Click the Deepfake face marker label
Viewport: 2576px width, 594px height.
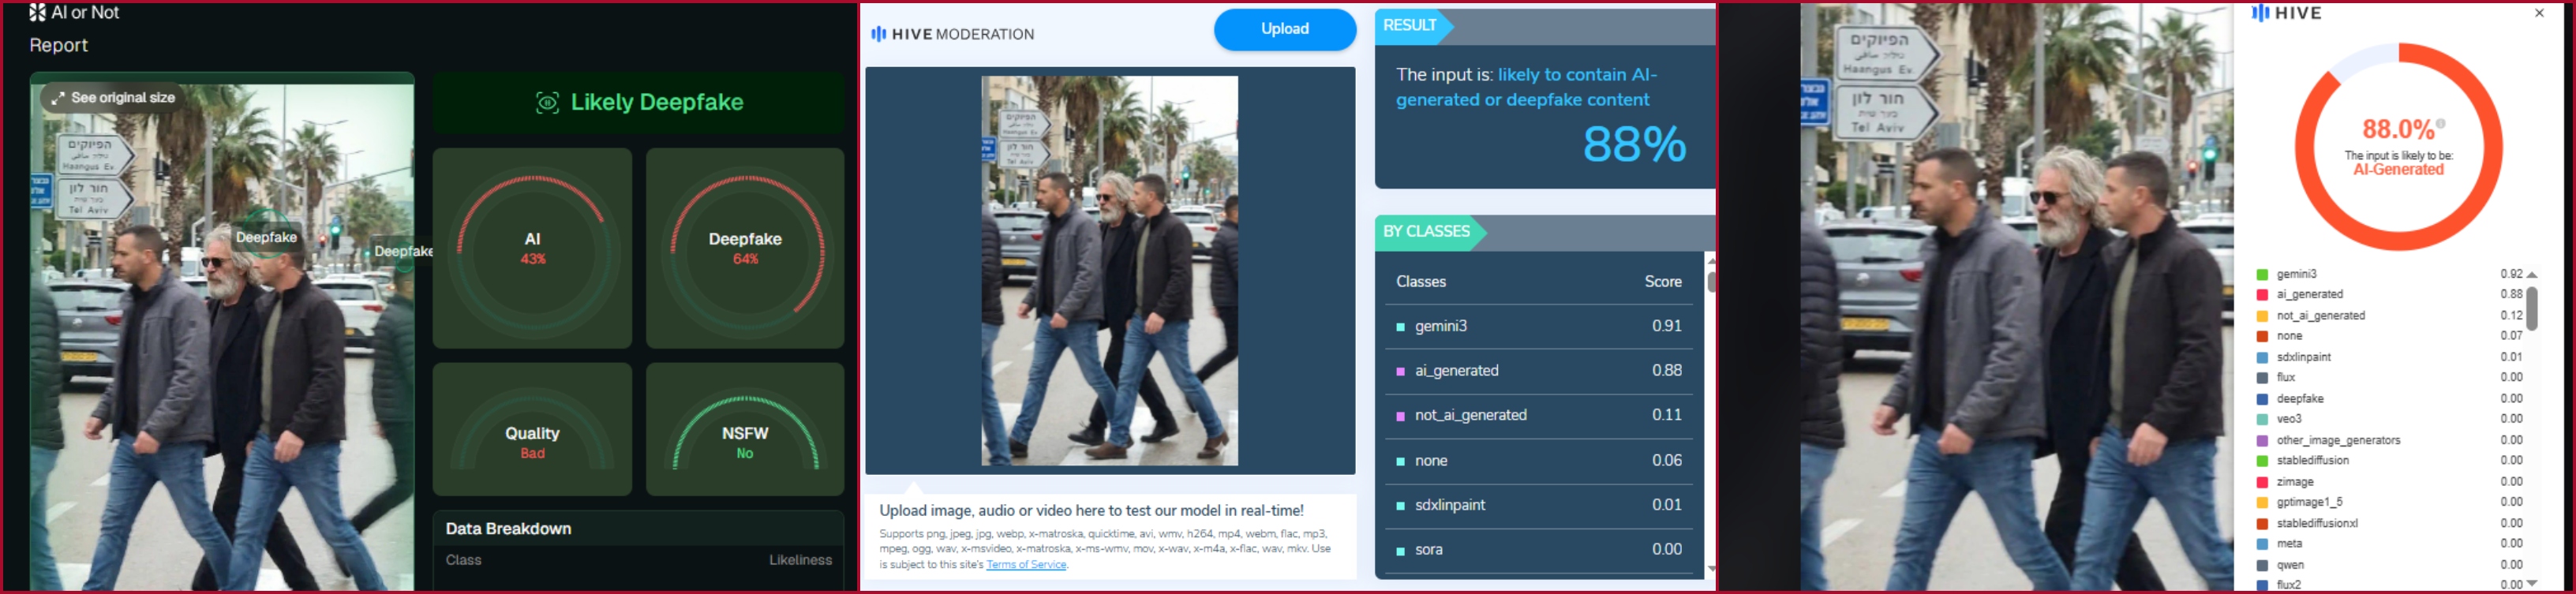pyautogui.click(x=266, y=237)
